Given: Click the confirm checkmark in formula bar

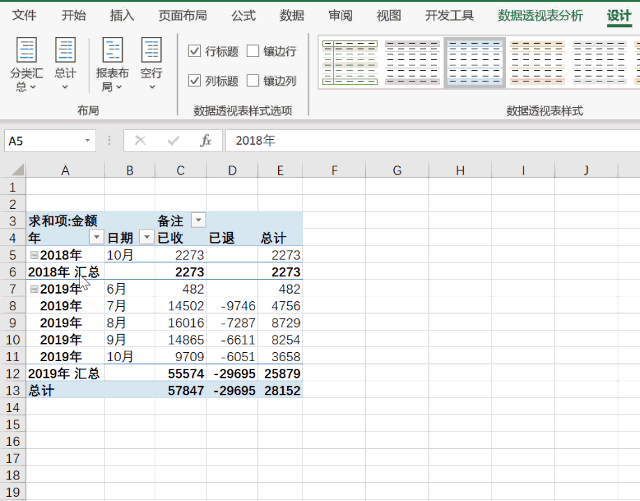Looking at the screenshot, I should coord(173,141).
